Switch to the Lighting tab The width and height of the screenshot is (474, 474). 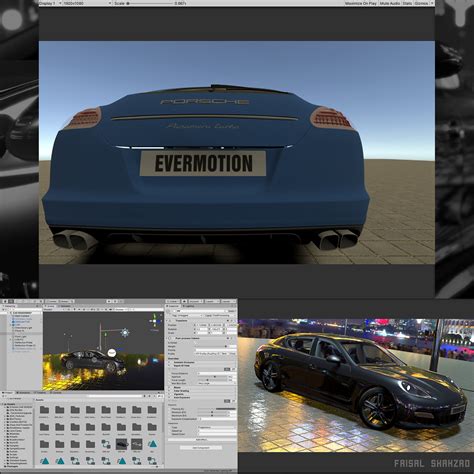tap(188, 306)
